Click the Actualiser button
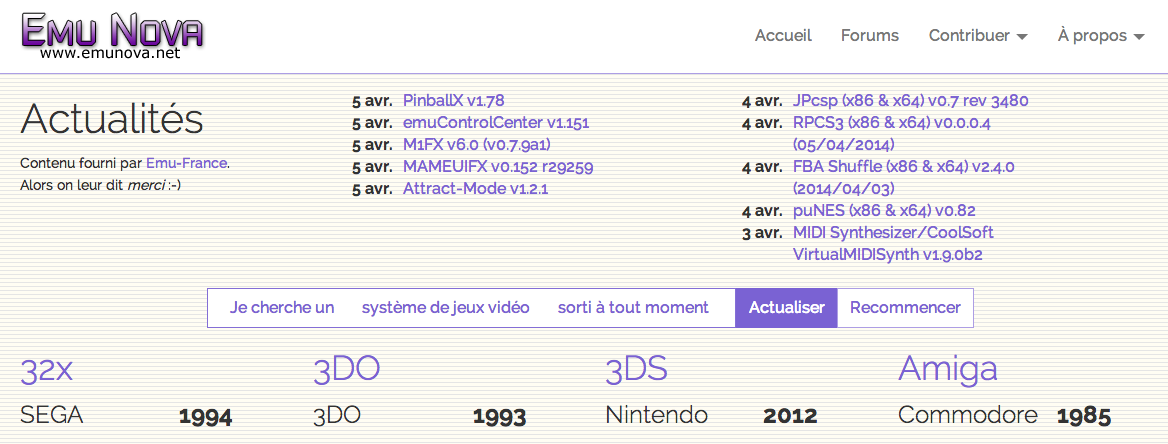The width and height of the screenshot is (1168, 444). 787,308
